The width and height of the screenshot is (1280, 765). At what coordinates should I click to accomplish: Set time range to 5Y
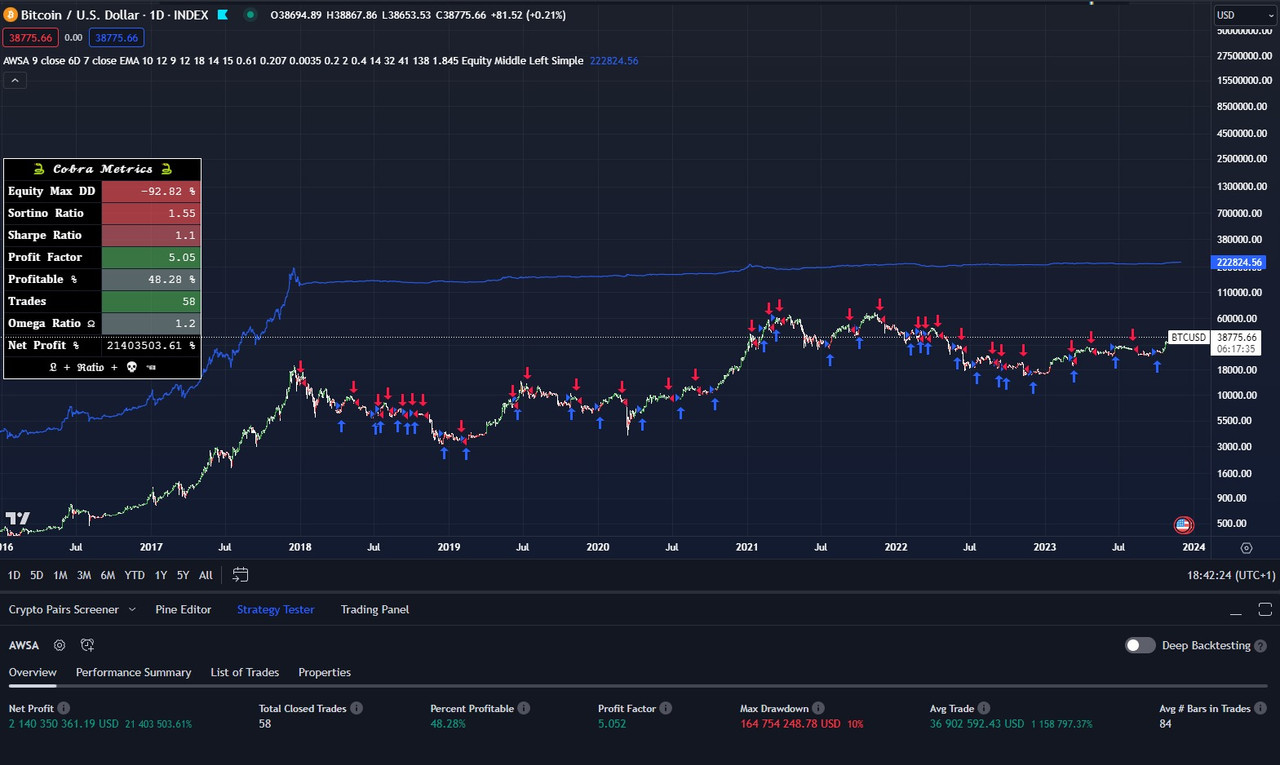click(183, 575)
